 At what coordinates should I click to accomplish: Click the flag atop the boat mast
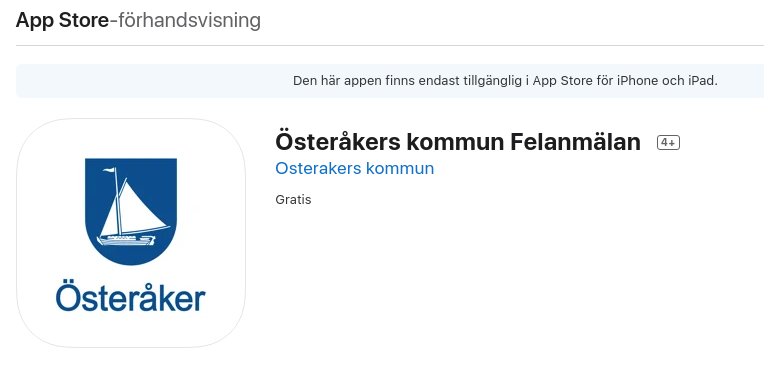click(x=110, y=170)
